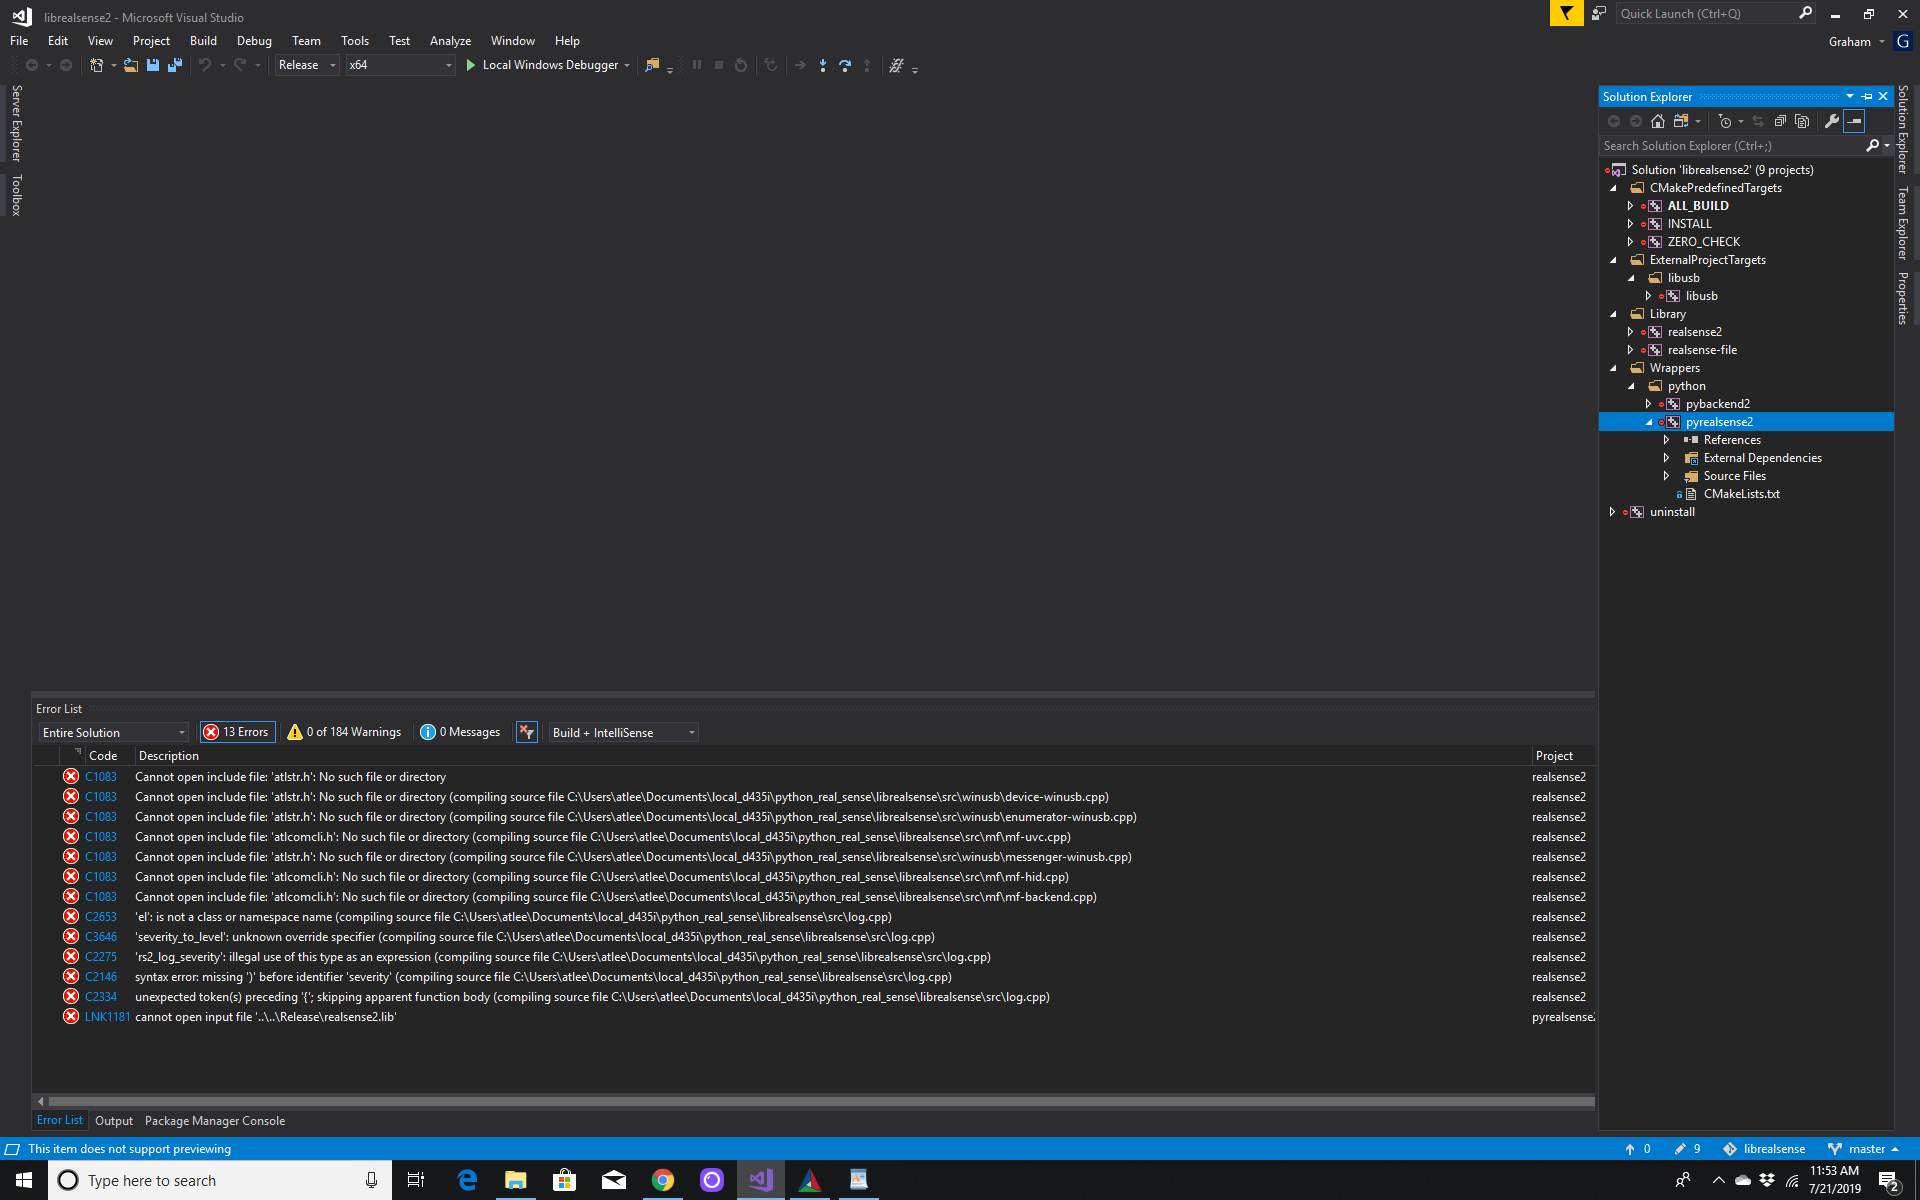This screenshot has height=1200, width=1920.
Task: Open the x64 platform dropdown
Action: [x=400, y=65]
